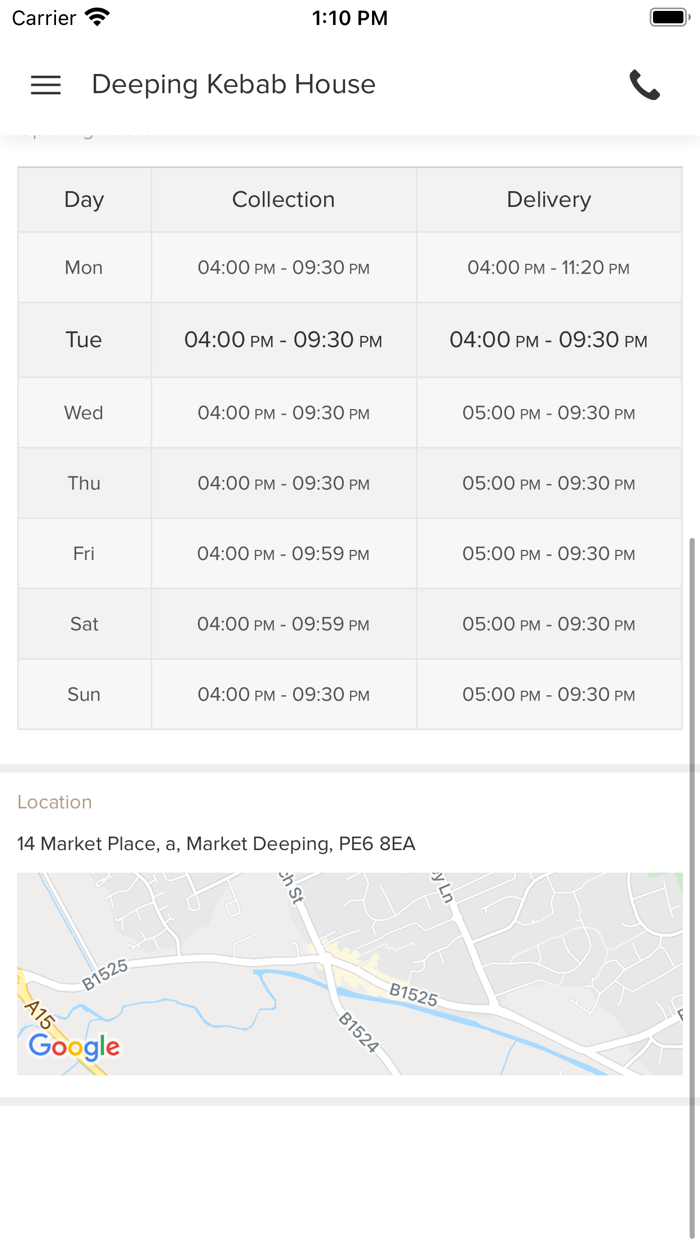700x1244 pixels.
Task: Click the Google logo on map
Action: (x=74, y=1047)
